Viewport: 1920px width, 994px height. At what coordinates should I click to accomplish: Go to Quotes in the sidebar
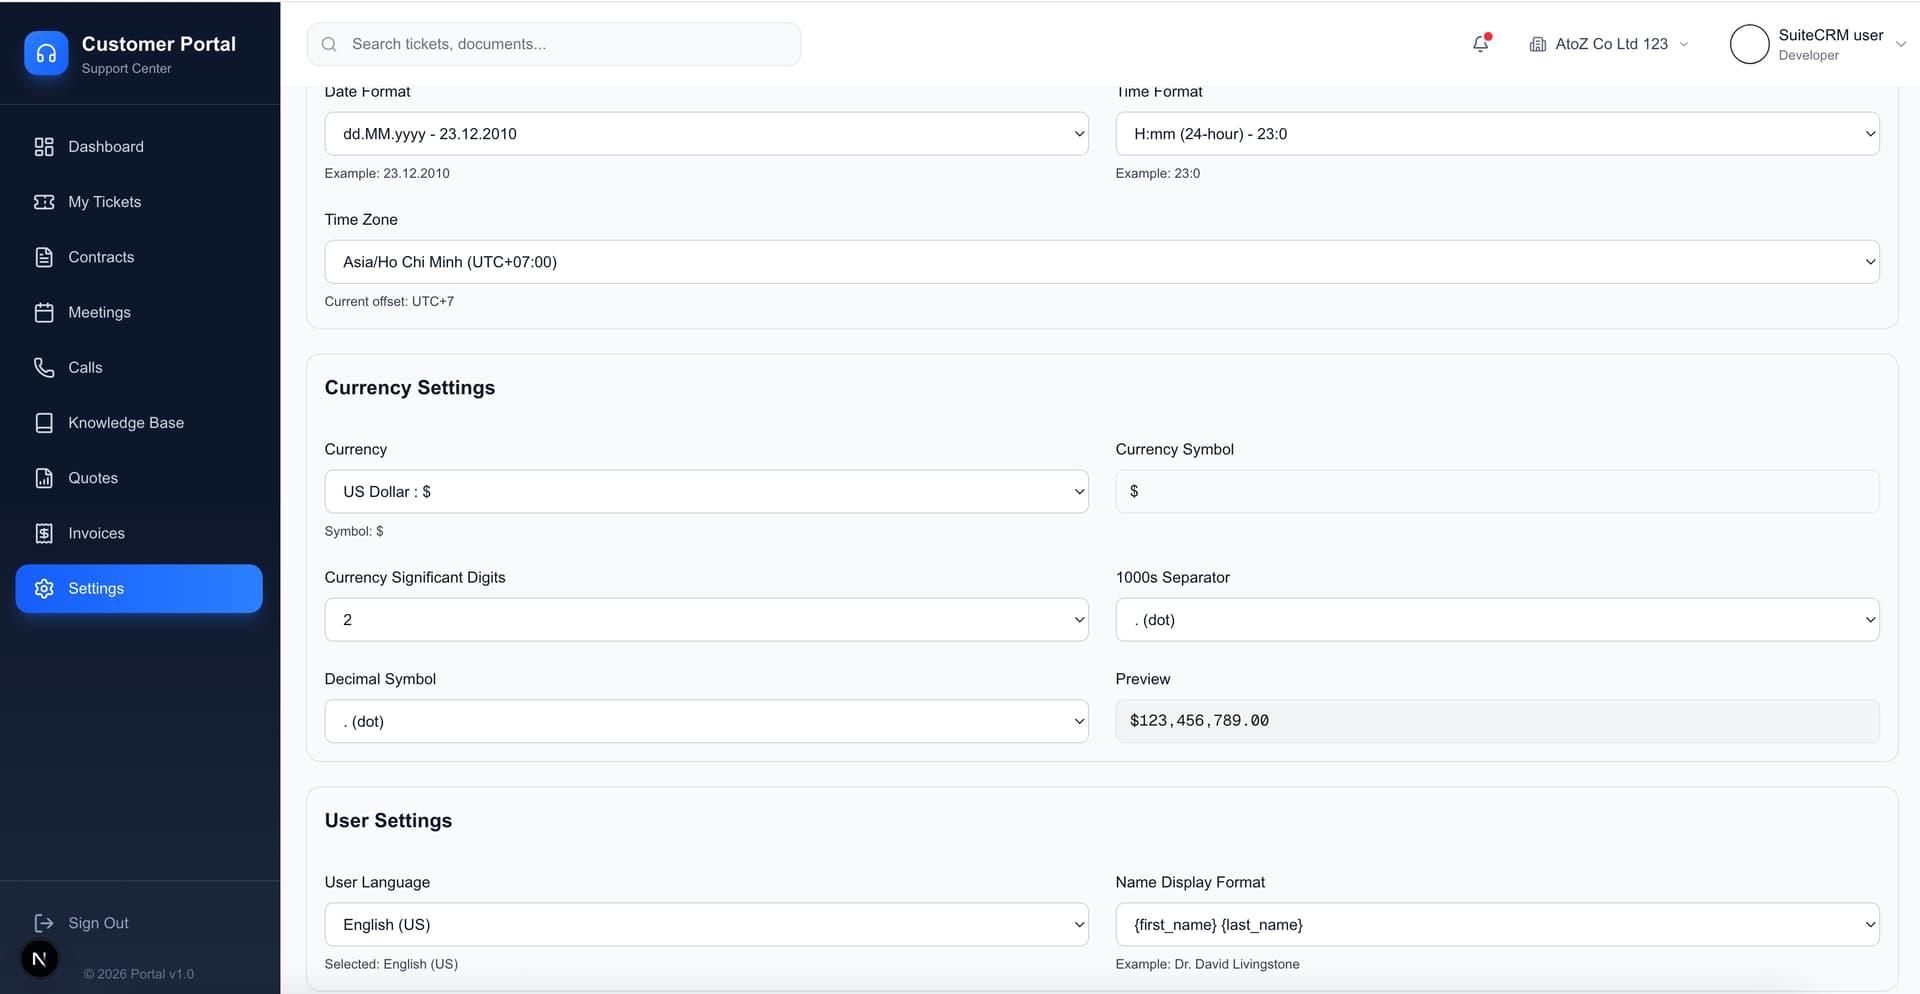click(93, 478)
